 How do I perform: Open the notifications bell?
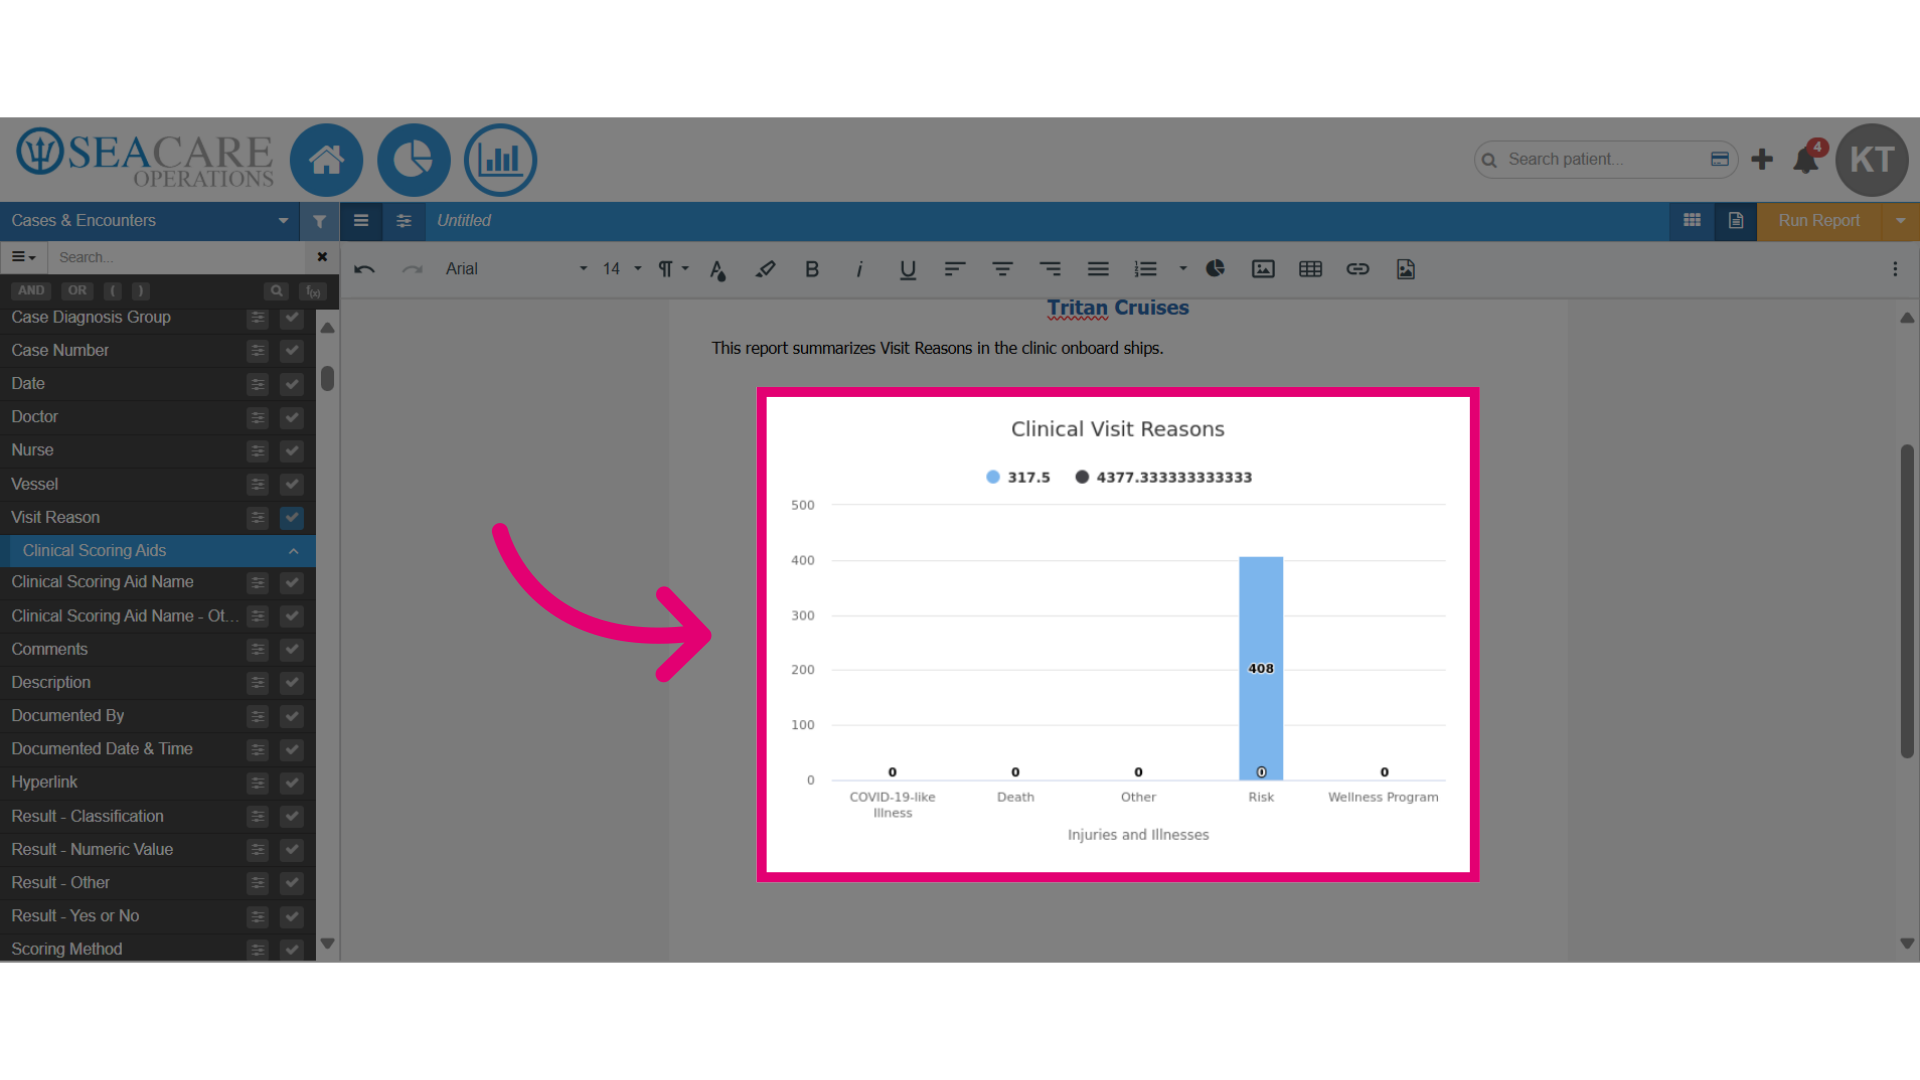pos(1806,159)
